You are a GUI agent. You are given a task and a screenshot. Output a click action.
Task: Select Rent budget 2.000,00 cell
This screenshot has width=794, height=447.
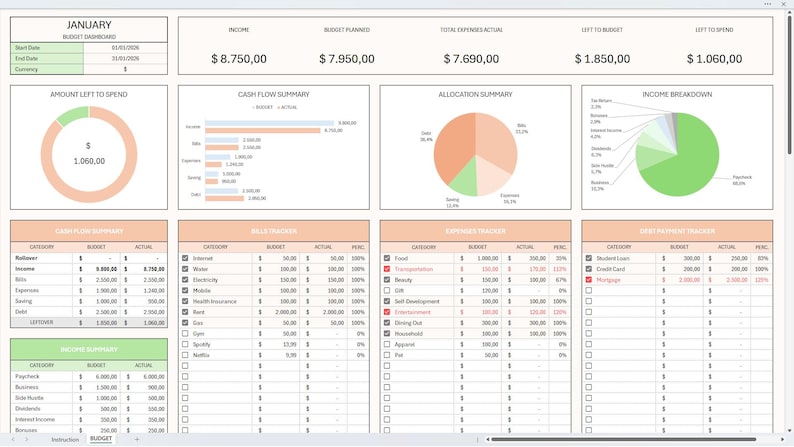click(275, 312)
